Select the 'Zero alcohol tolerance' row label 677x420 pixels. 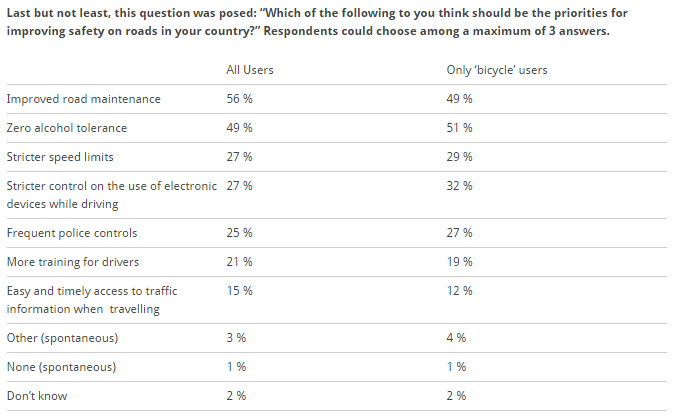tap(66, 128)
